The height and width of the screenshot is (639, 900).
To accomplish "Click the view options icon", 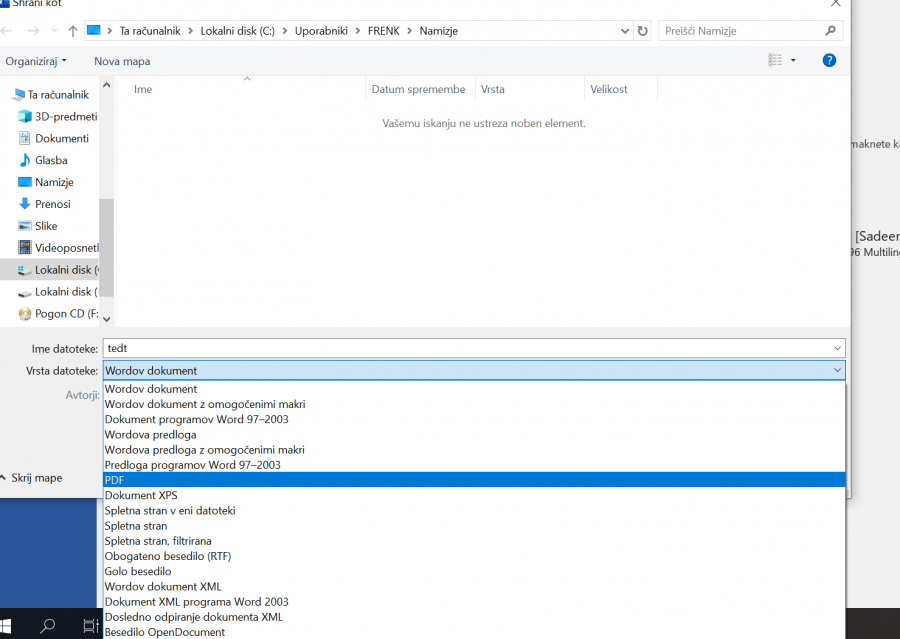I will 775,61.
